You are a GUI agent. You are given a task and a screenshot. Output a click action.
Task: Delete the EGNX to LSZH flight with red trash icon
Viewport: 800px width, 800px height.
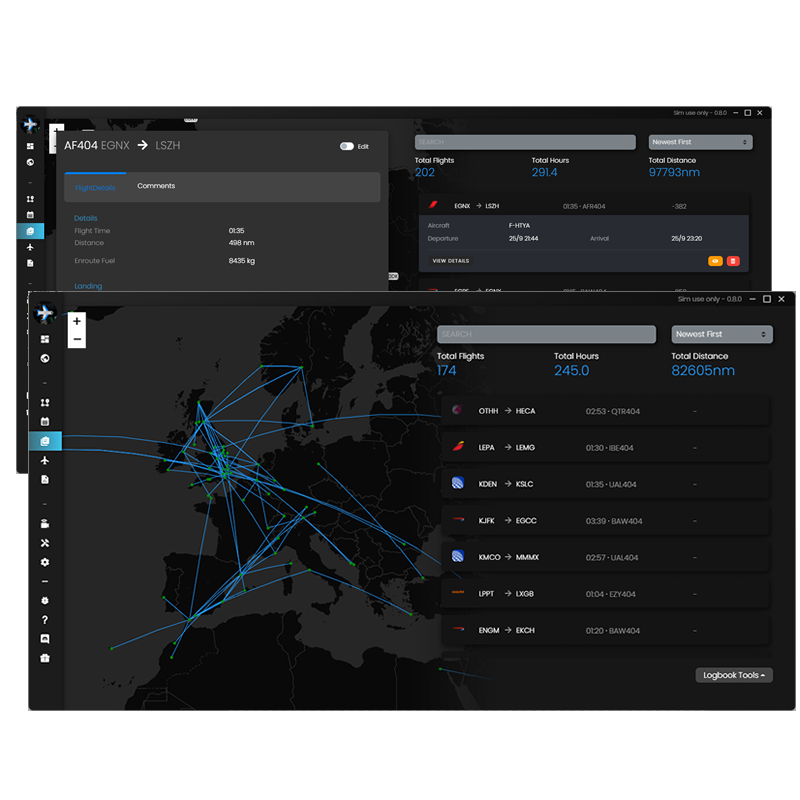click(x=733, y=261)
